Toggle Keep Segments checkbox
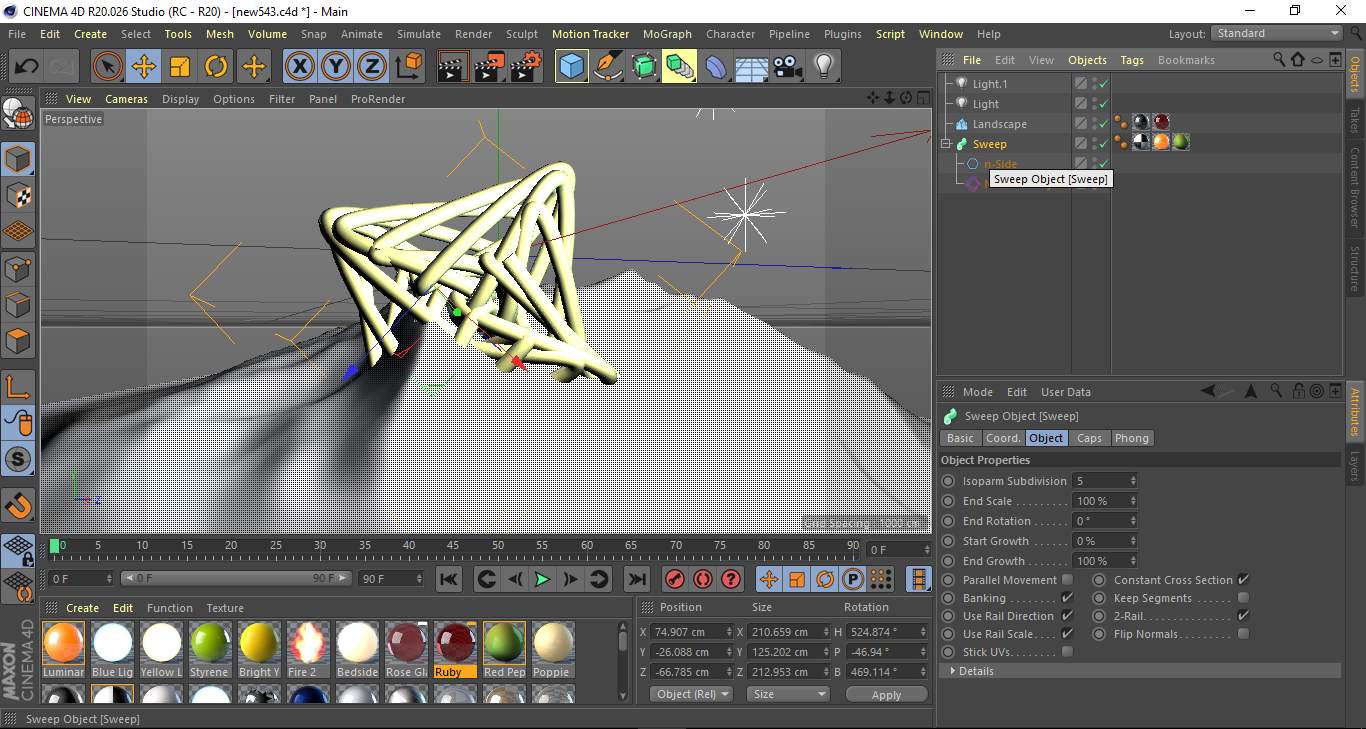This screenshot has width=1366, height=729. point(1243,598)
